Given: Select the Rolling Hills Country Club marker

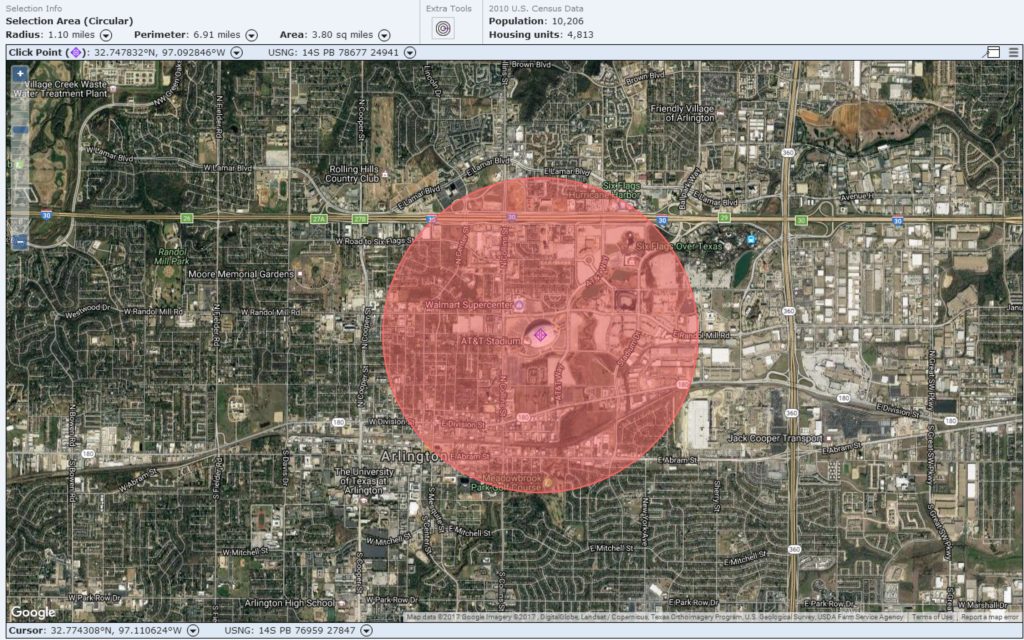Looking at the screenshot, I should [x=385, y=175].
